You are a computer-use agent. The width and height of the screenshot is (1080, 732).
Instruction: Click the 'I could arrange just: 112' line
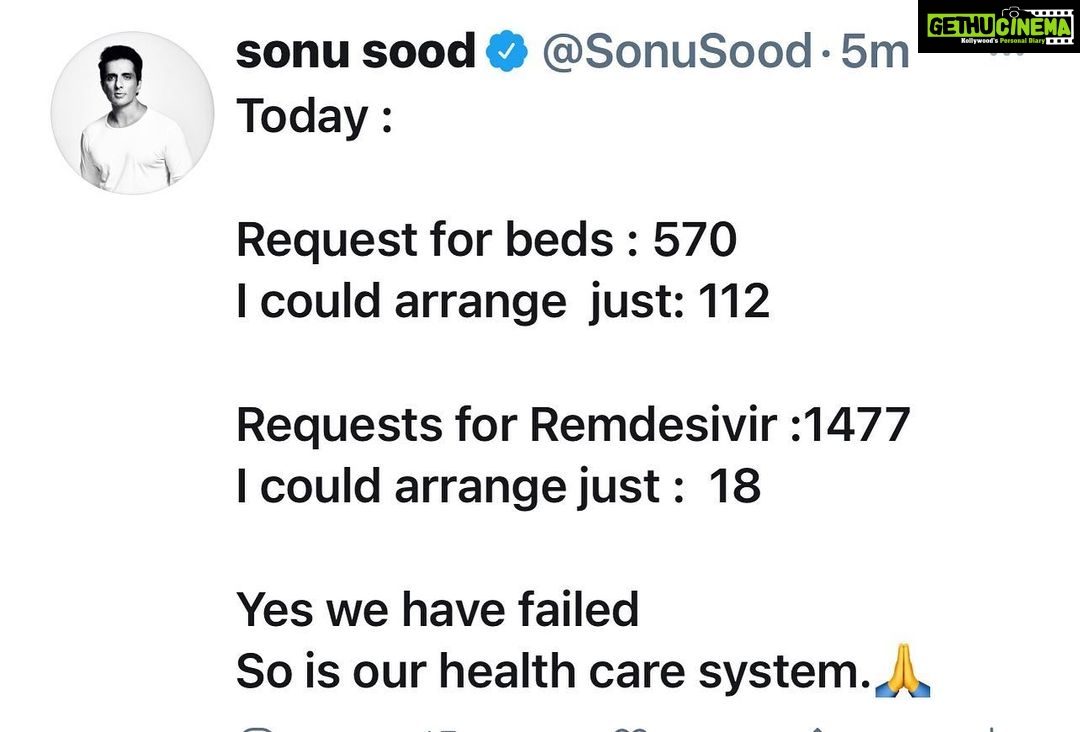(x=503, y=302)
